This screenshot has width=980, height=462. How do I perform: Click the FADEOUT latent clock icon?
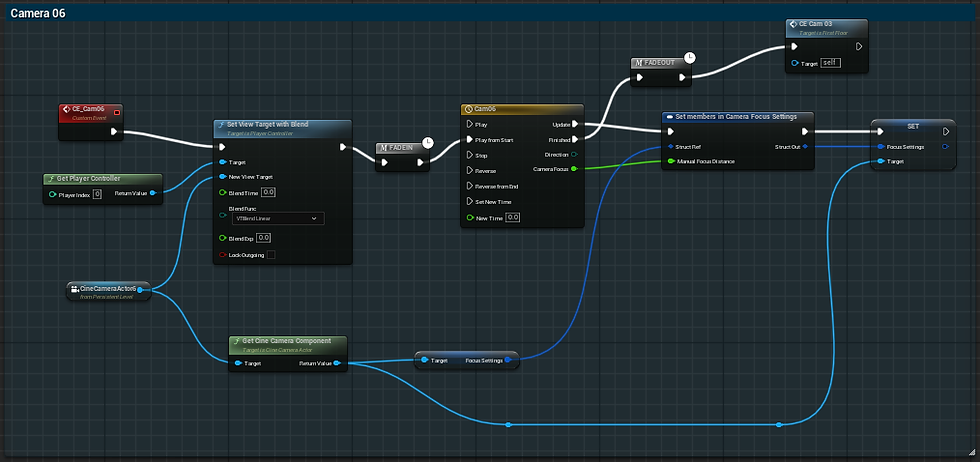(x=689, y=58)
